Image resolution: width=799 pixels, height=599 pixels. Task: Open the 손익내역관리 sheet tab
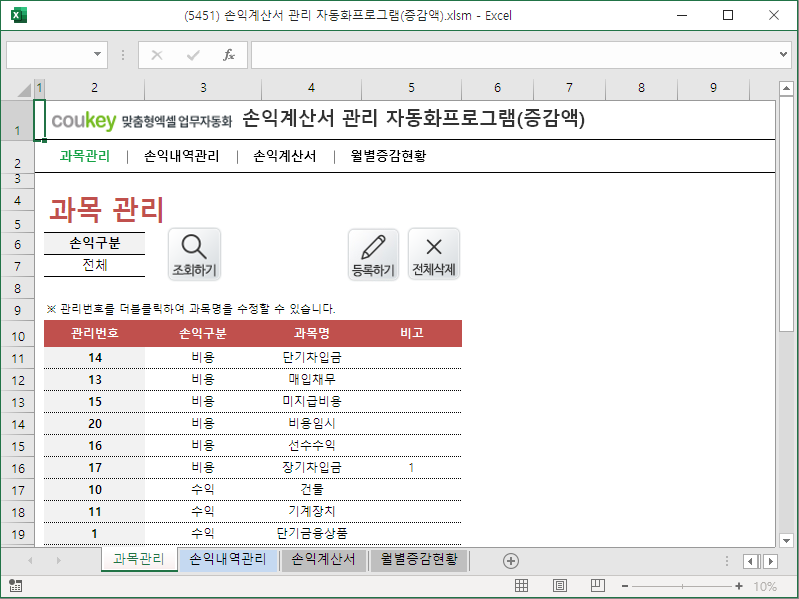228,559
